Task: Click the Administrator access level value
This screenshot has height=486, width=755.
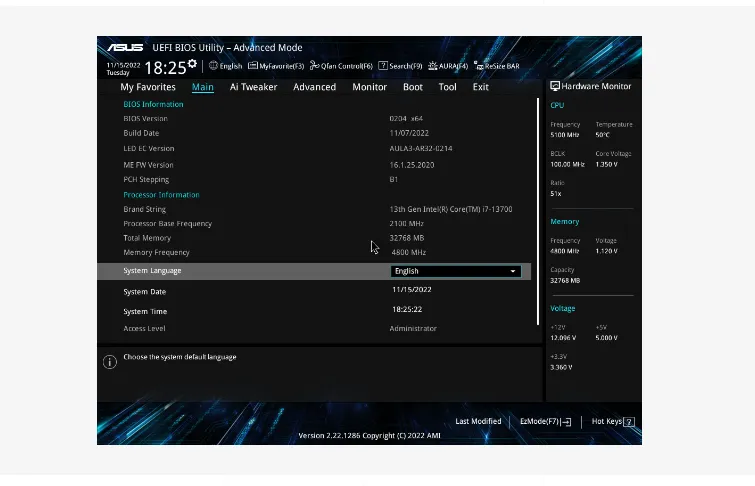Action: click(x=413, y=328)
